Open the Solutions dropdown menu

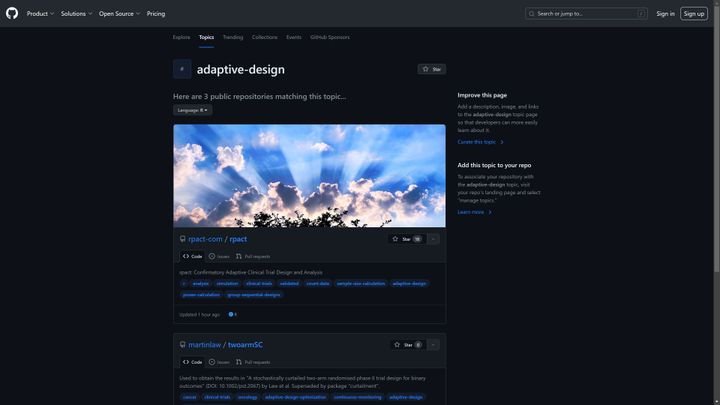pyautogui.click(x=77, y=14)
